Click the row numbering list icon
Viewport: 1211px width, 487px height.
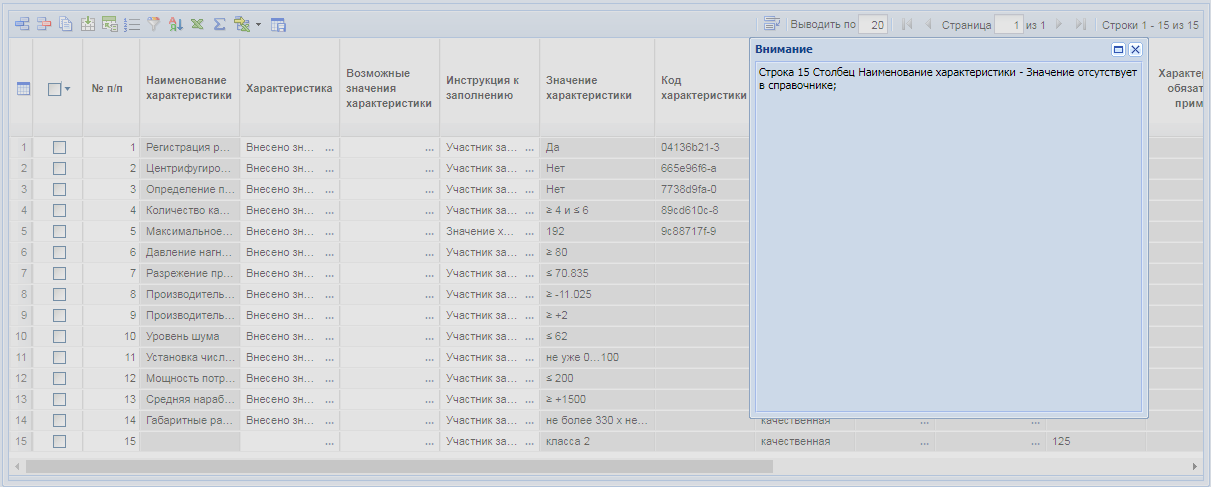pos(131,24)
